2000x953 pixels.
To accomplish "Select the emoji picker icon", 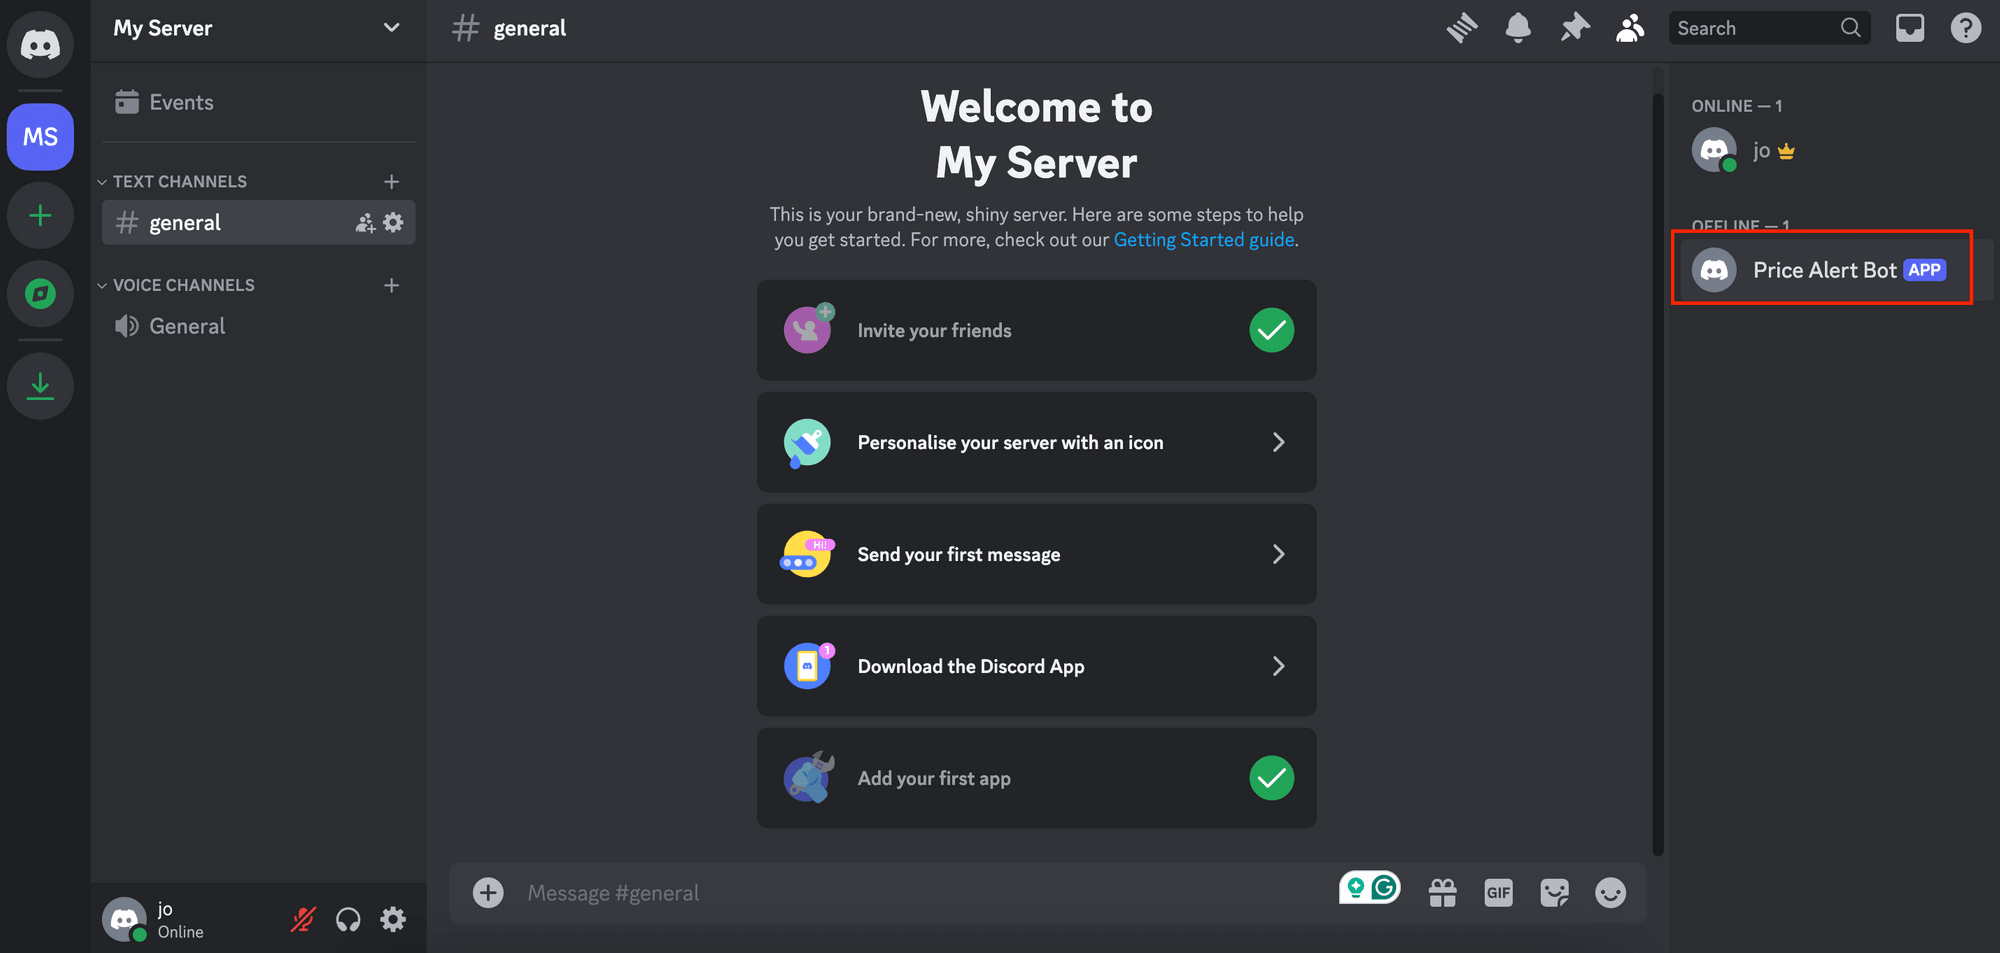I will tap(1610, 892).
